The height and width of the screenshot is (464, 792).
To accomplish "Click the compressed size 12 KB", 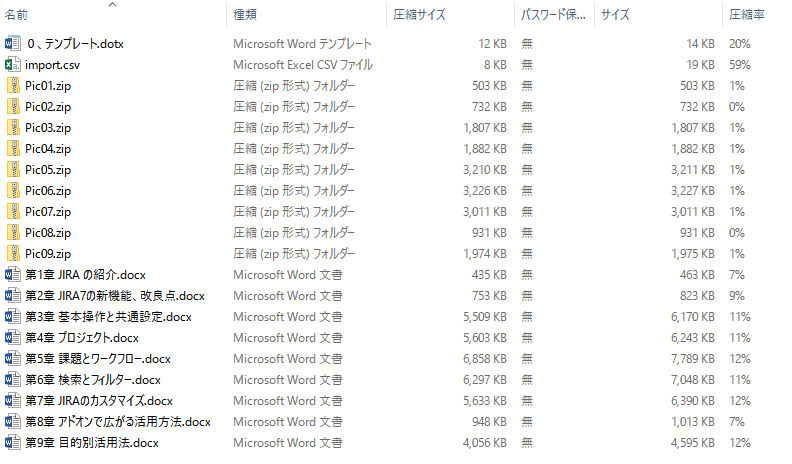I will click(492, 44).
